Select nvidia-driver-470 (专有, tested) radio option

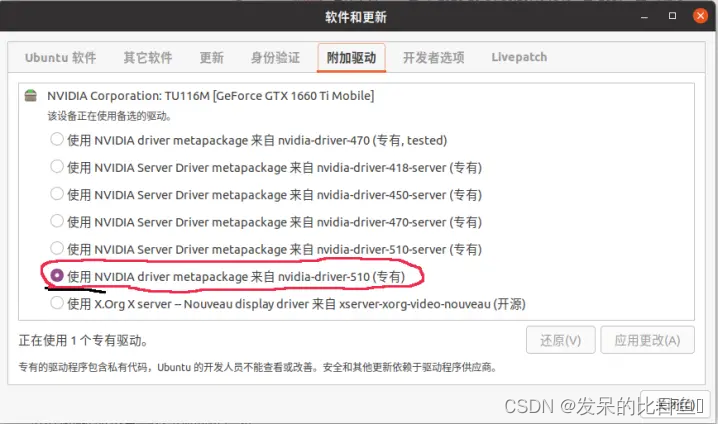pyautogui.click(x=57, y=139)
